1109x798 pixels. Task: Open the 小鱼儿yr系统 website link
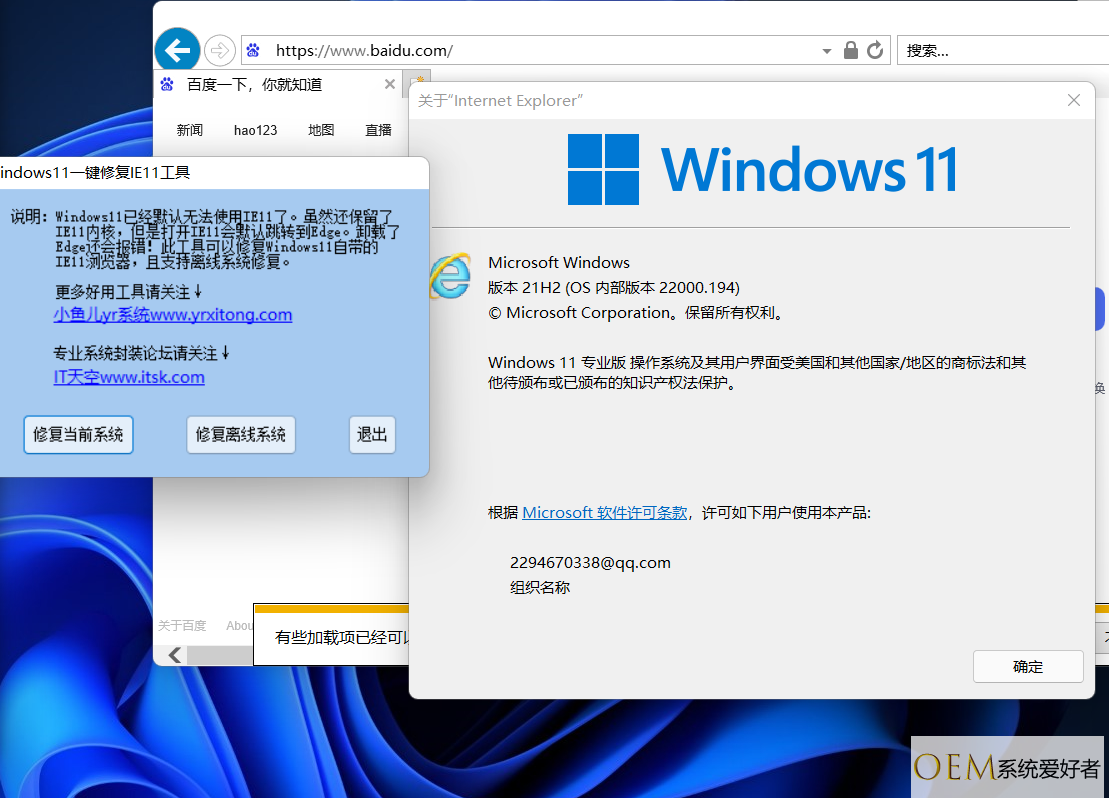pos(173,315)
